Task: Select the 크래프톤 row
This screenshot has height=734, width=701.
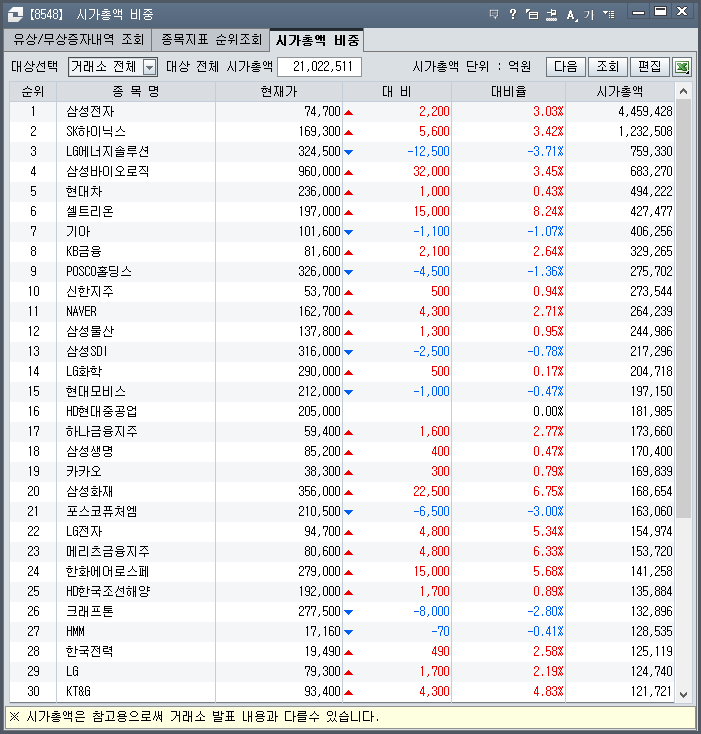Action: click(x=342, y=611)
